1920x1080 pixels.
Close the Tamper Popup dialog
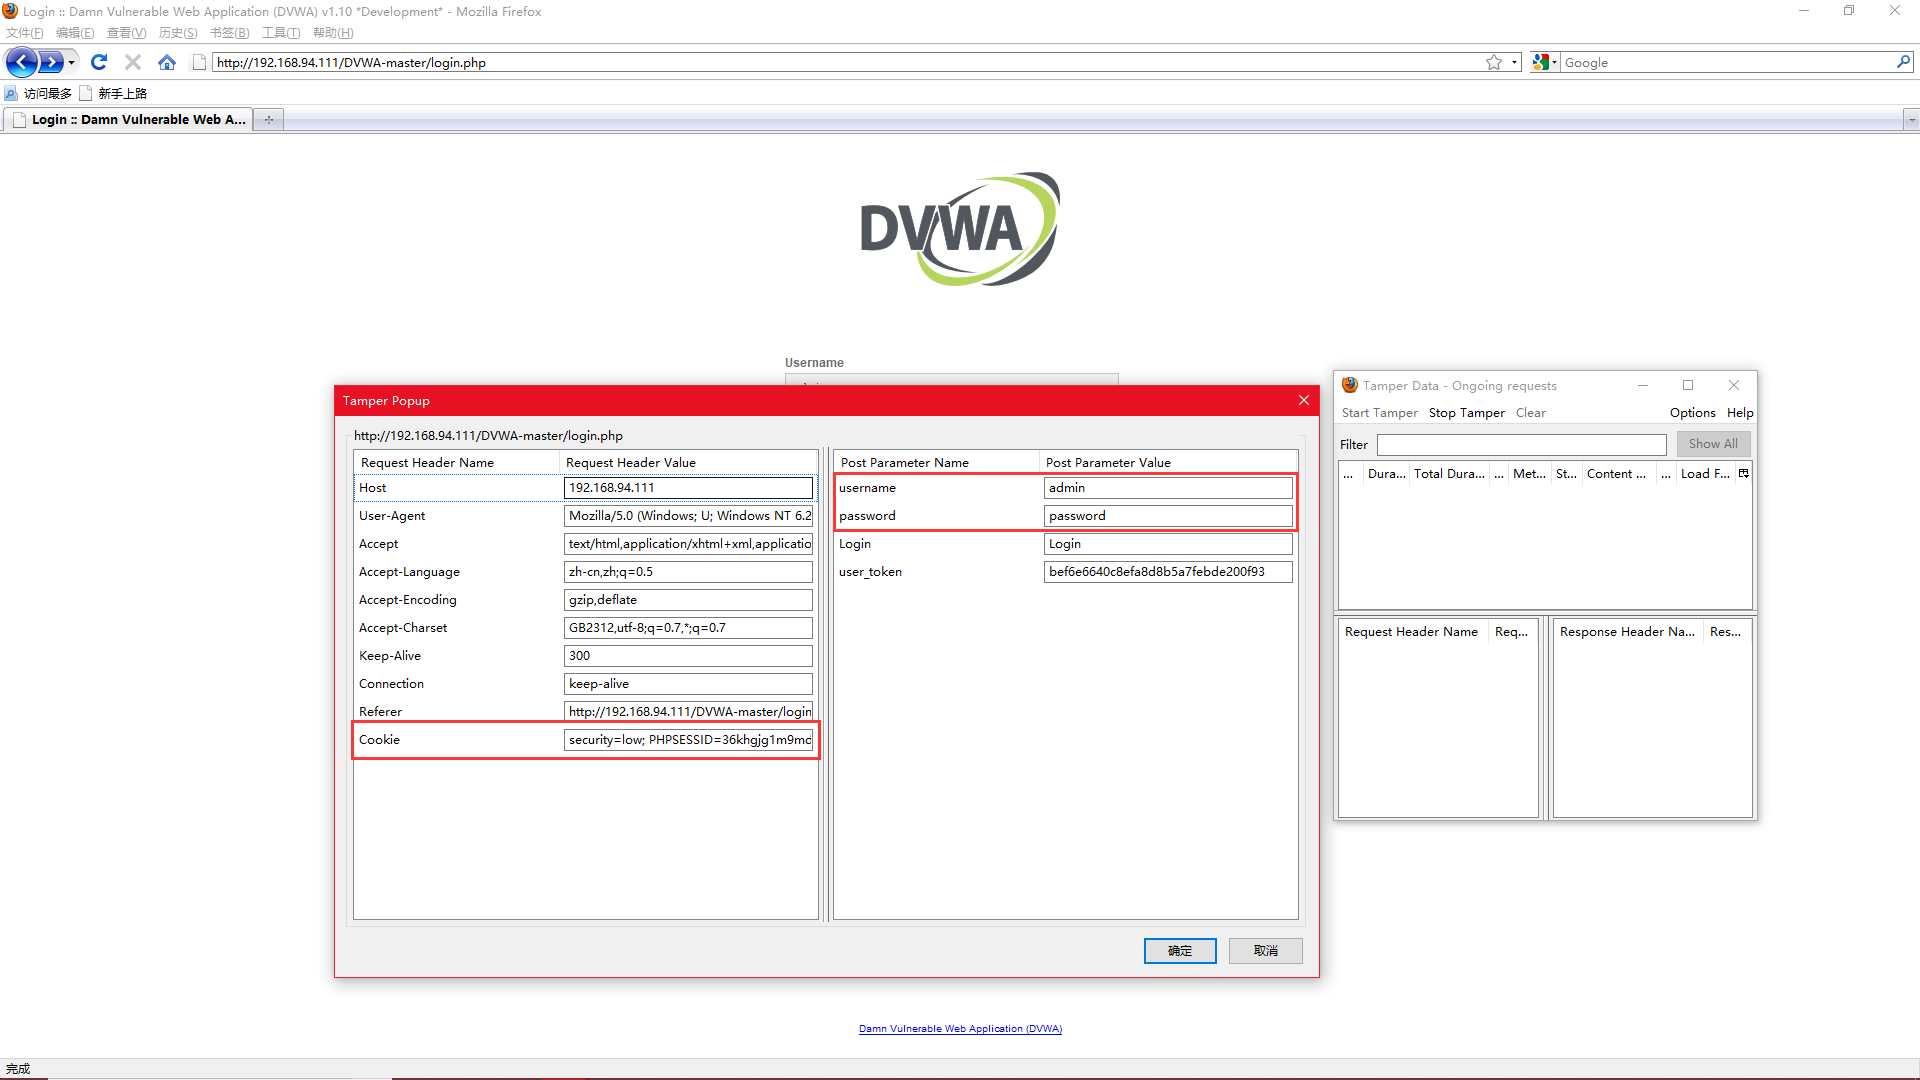tap(1304, 400)
